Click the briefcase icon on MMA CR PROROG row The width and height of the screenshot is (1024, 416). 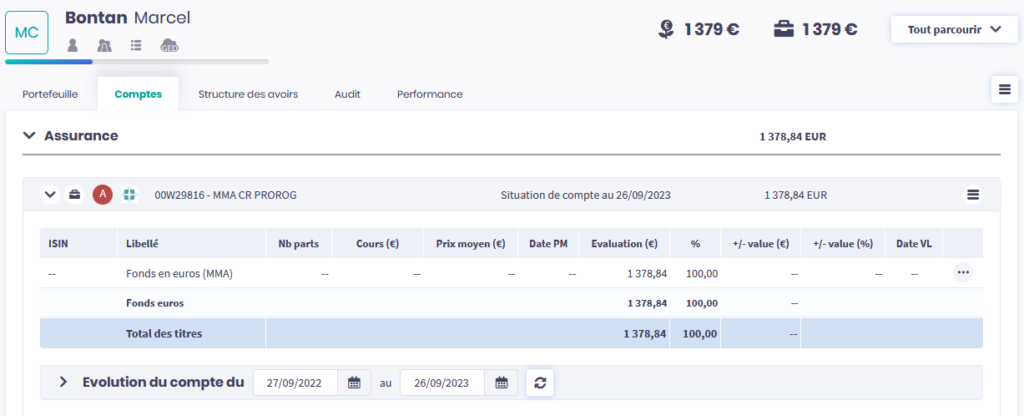tap(74, 195)
